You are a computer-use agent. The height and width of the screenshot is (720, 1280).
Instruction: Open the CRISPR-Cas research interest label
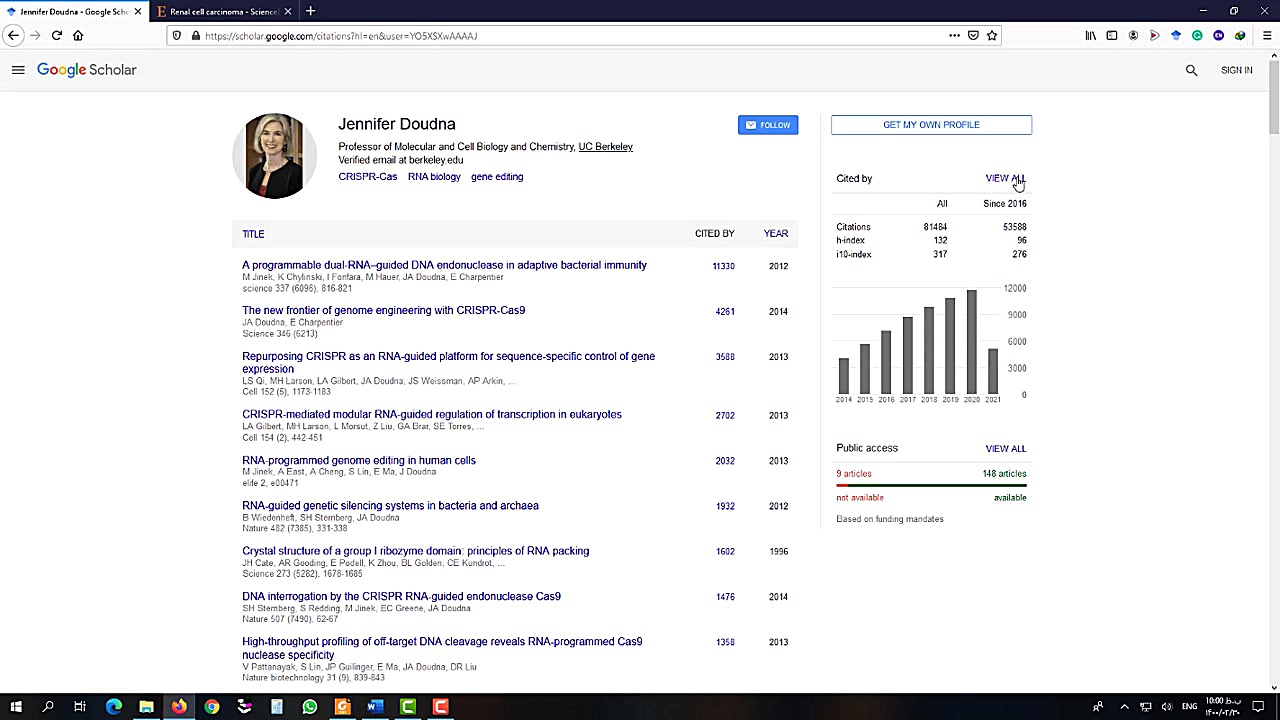367,176
